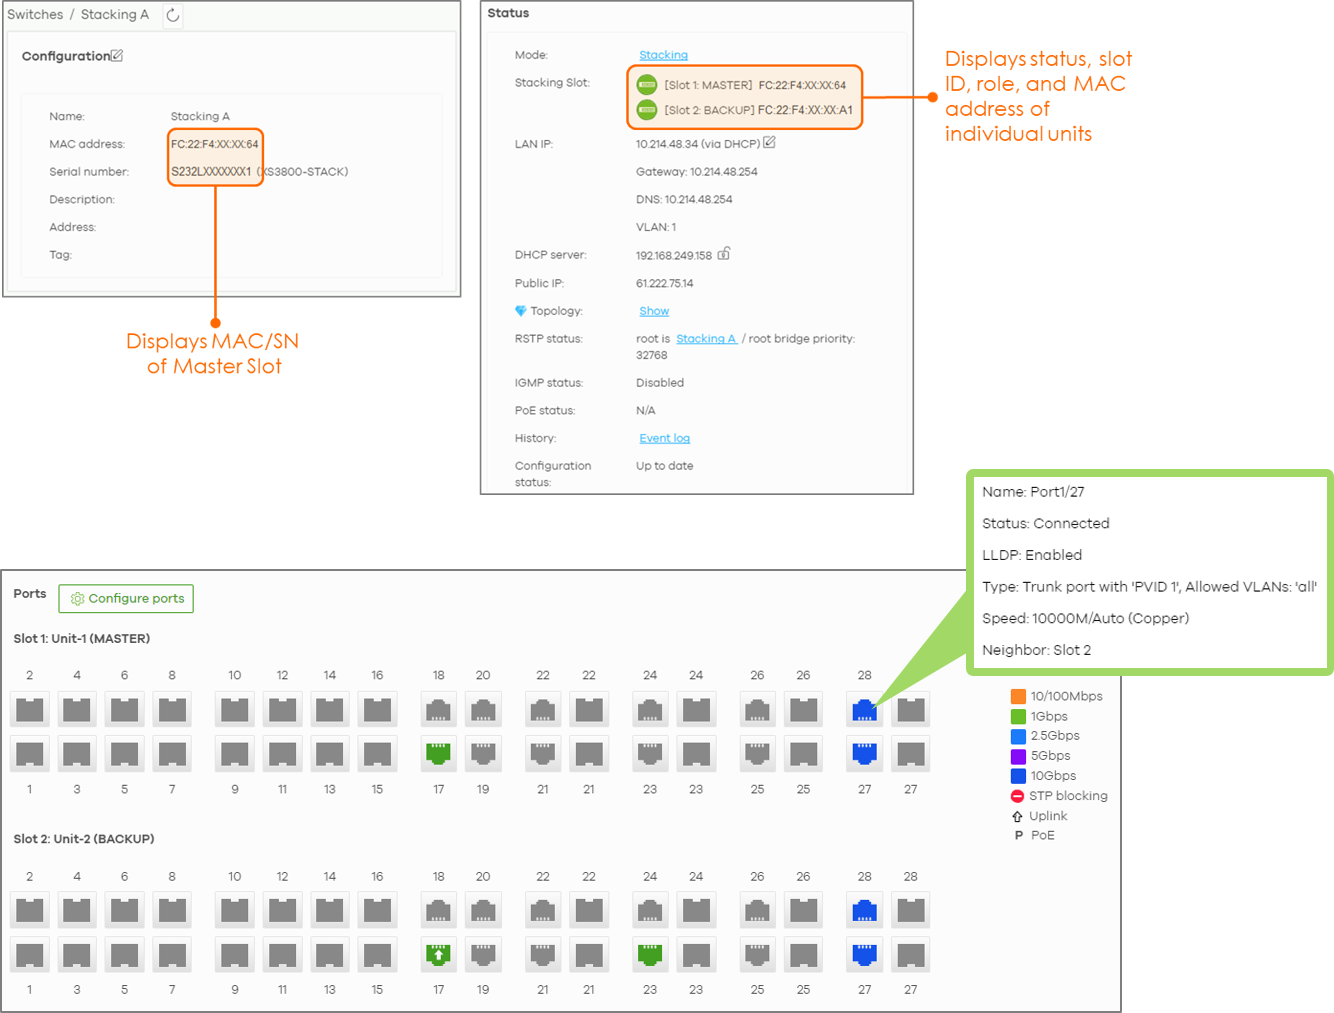Edit LAN IP using the pencil icon
The height and width of the screenshot is (1013, 1334).
769,143
